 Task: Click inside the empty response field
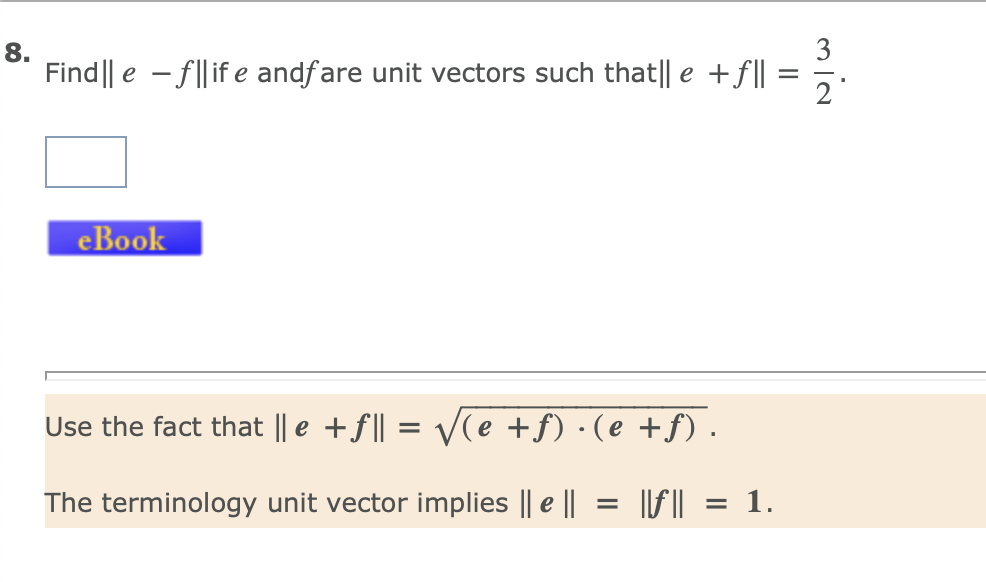point(84,161)
